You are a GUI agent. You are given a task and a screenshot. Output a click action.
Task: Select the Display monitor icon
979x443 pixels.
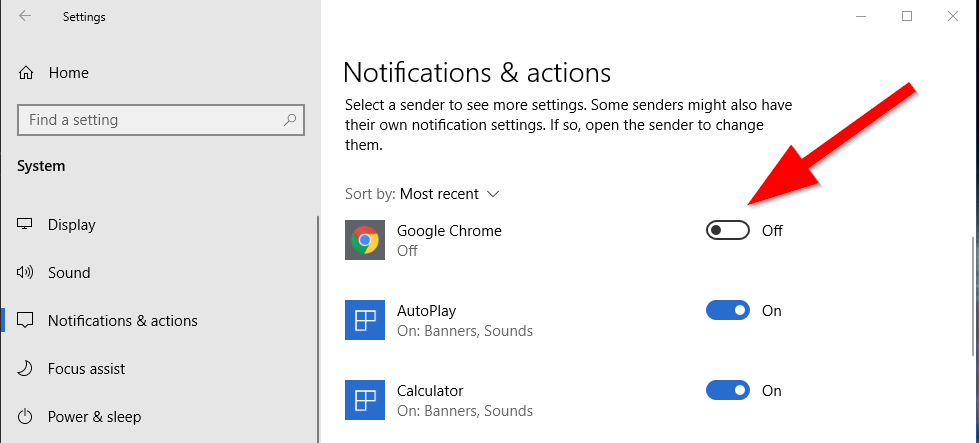(x=25, y=225)
